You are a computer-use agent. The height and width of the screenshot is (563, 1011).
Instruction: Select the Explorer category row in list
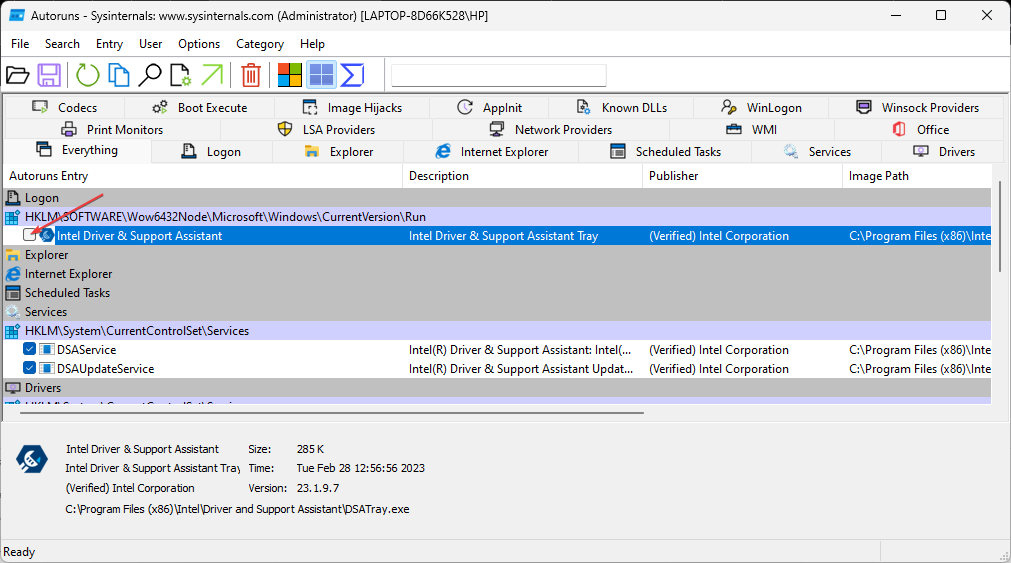(497, 255)
